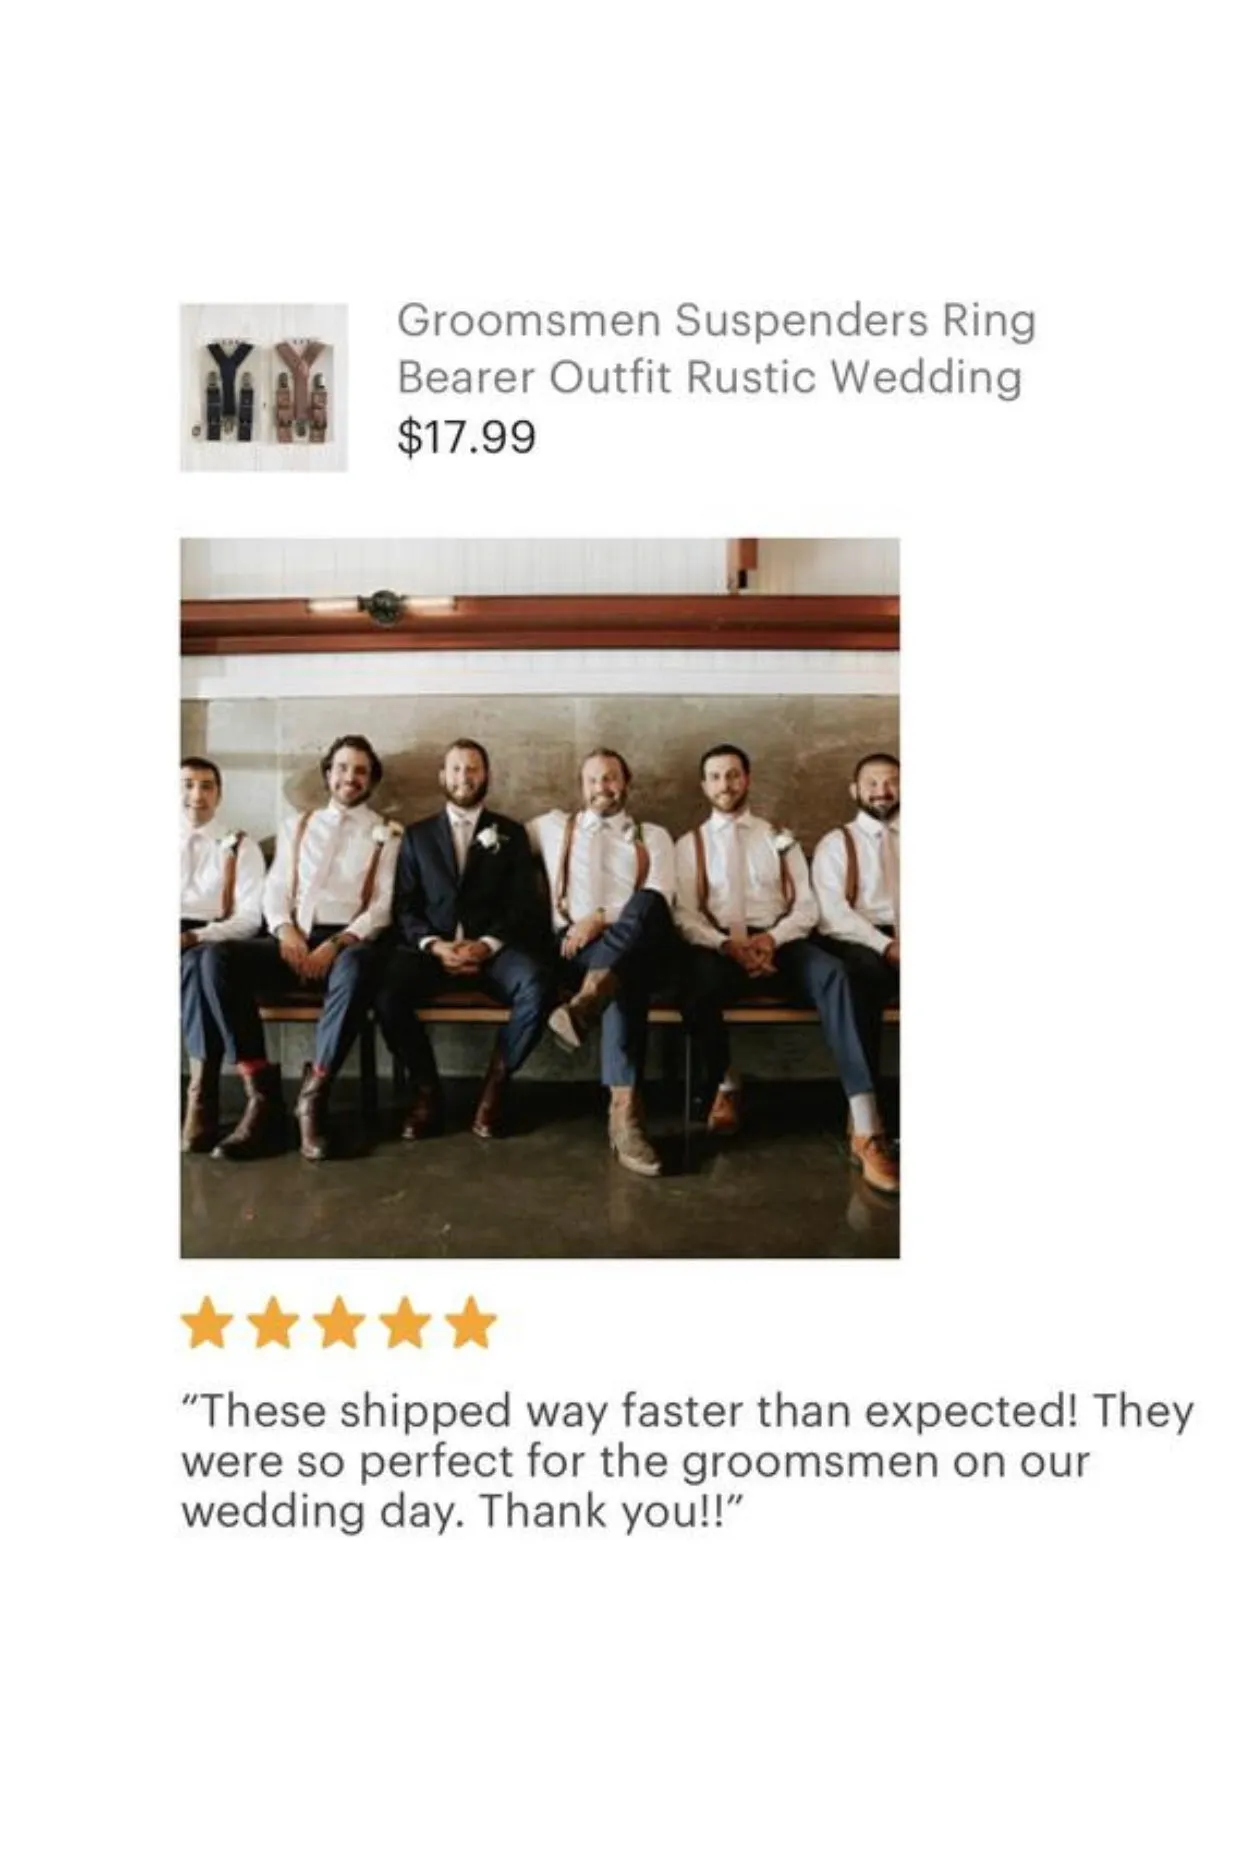The width and height of the screenshot is (1242, 1853).
Task: Select the third star in the rating
Action: coord(339,1323)
